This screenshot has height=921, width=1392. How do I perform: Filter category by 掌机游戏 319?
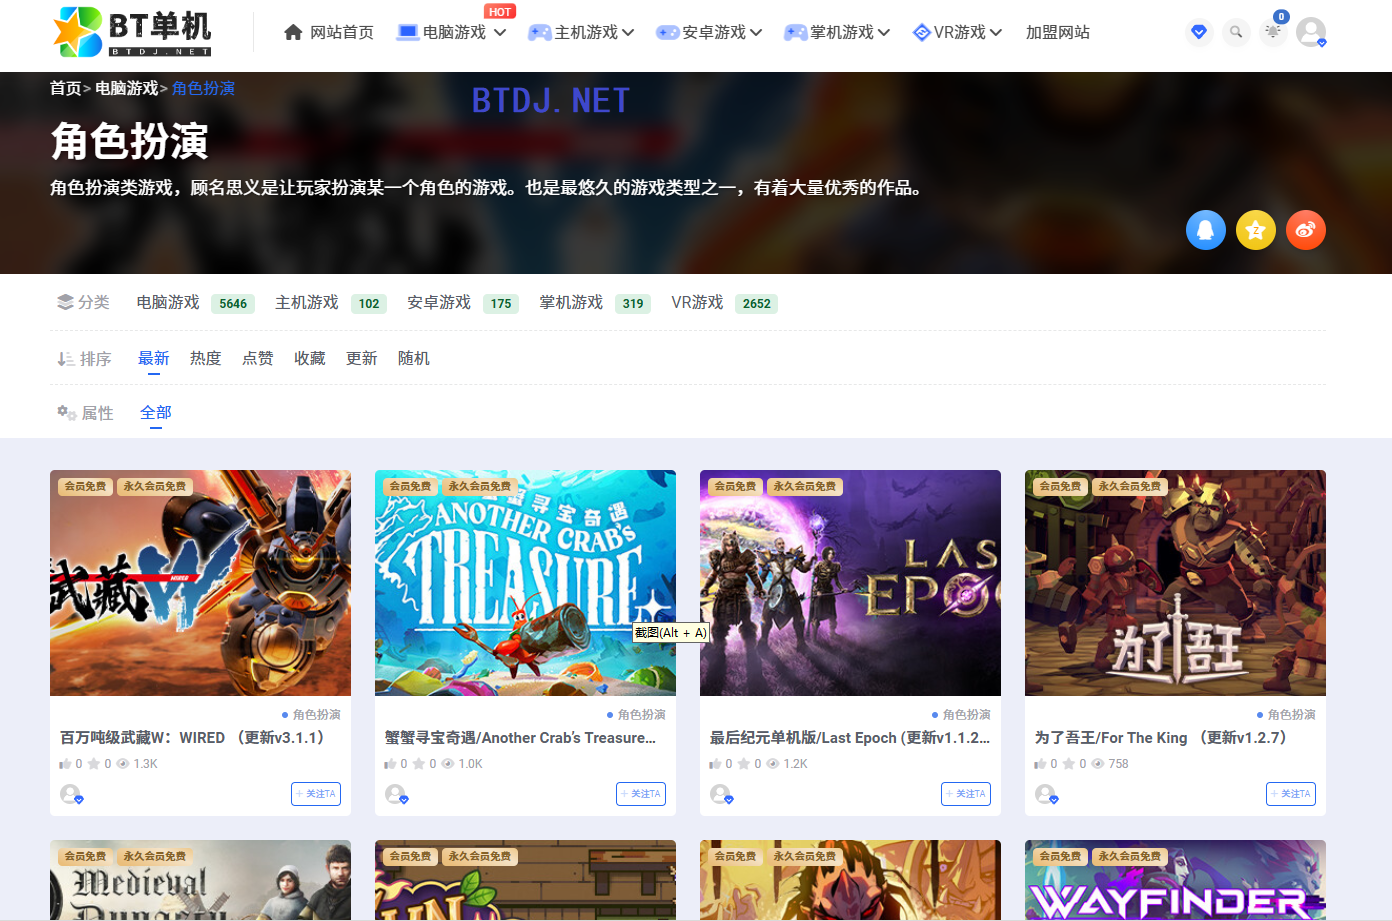coord(595,303)
